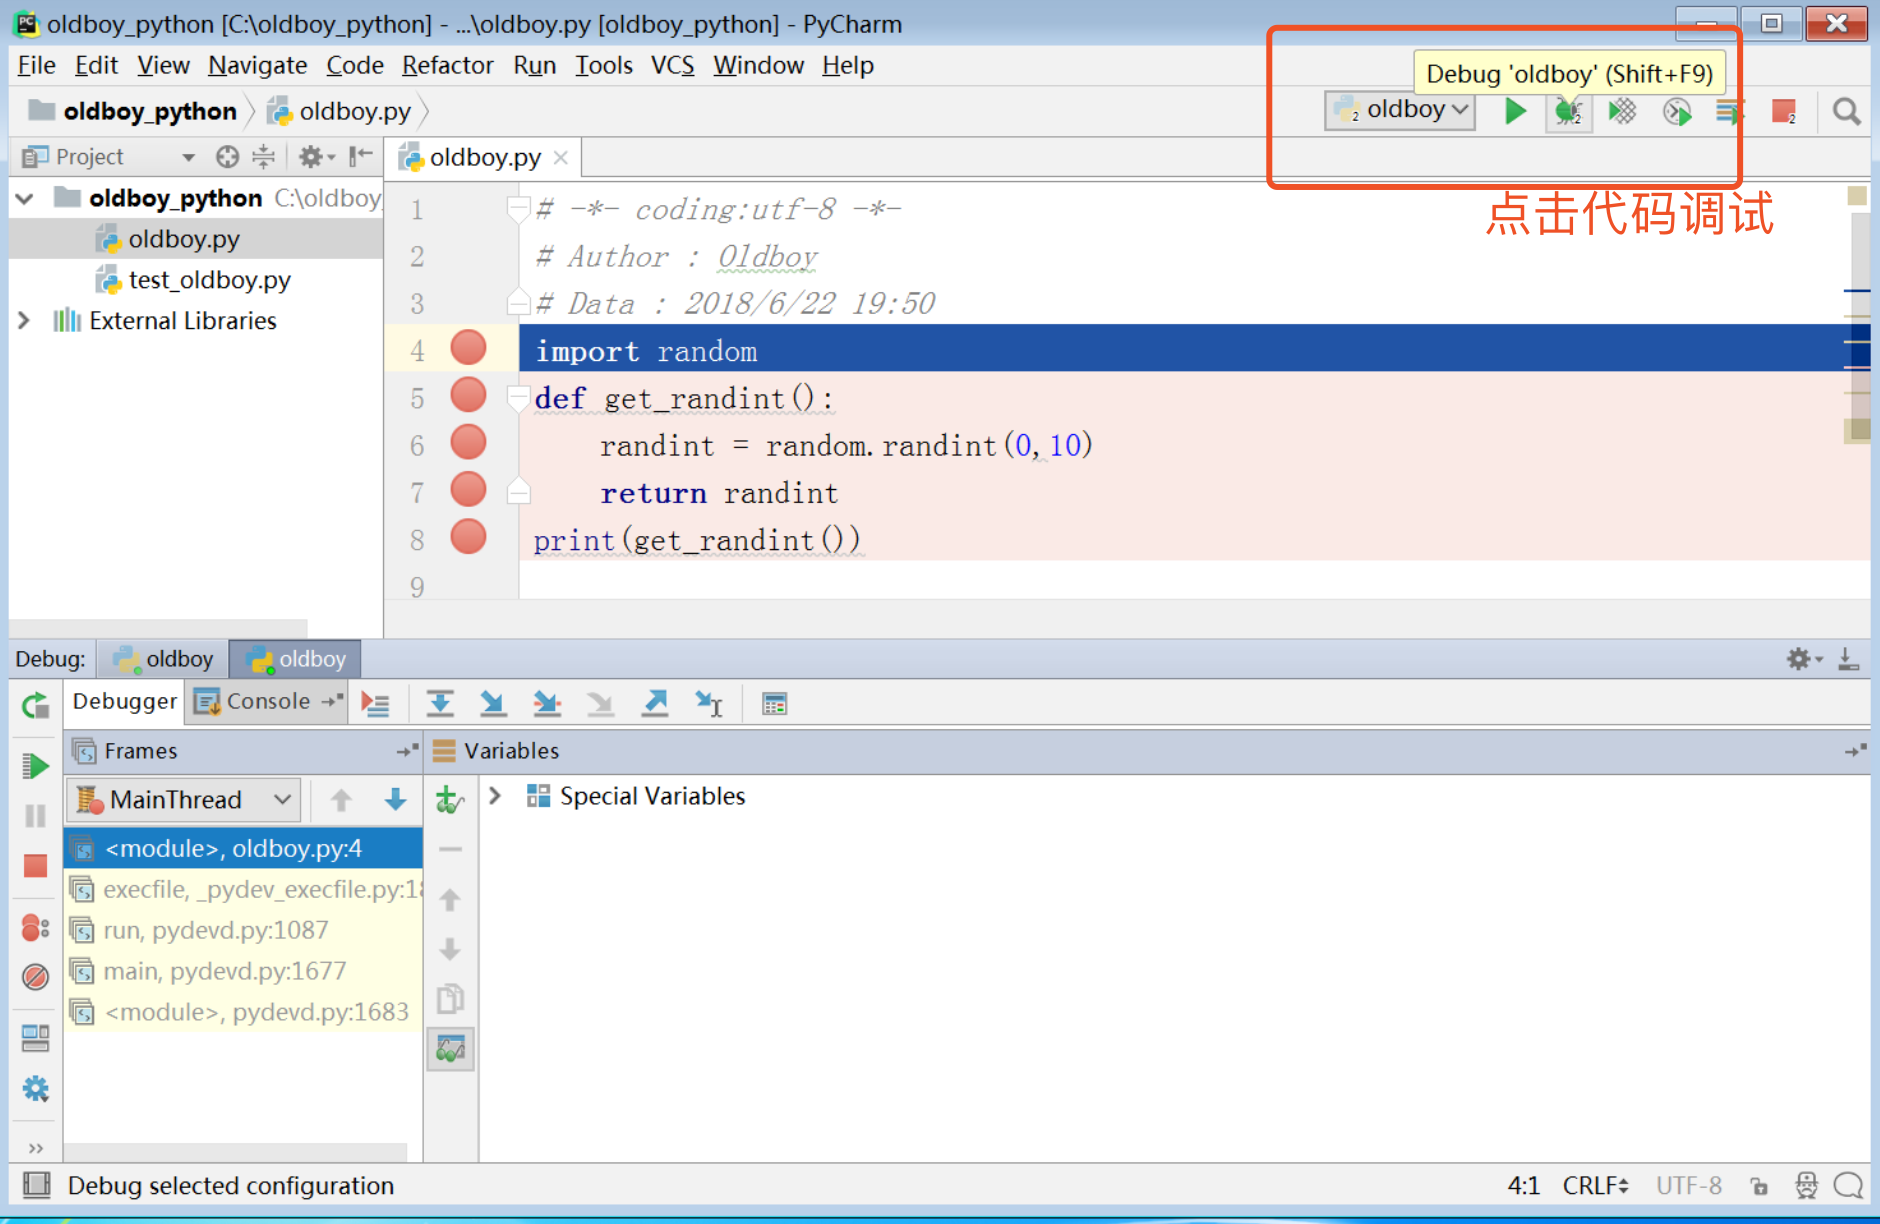Close the oldboy.py editor tab
This screenshot has width=1880, height=1224.
(x=561, y=158)
